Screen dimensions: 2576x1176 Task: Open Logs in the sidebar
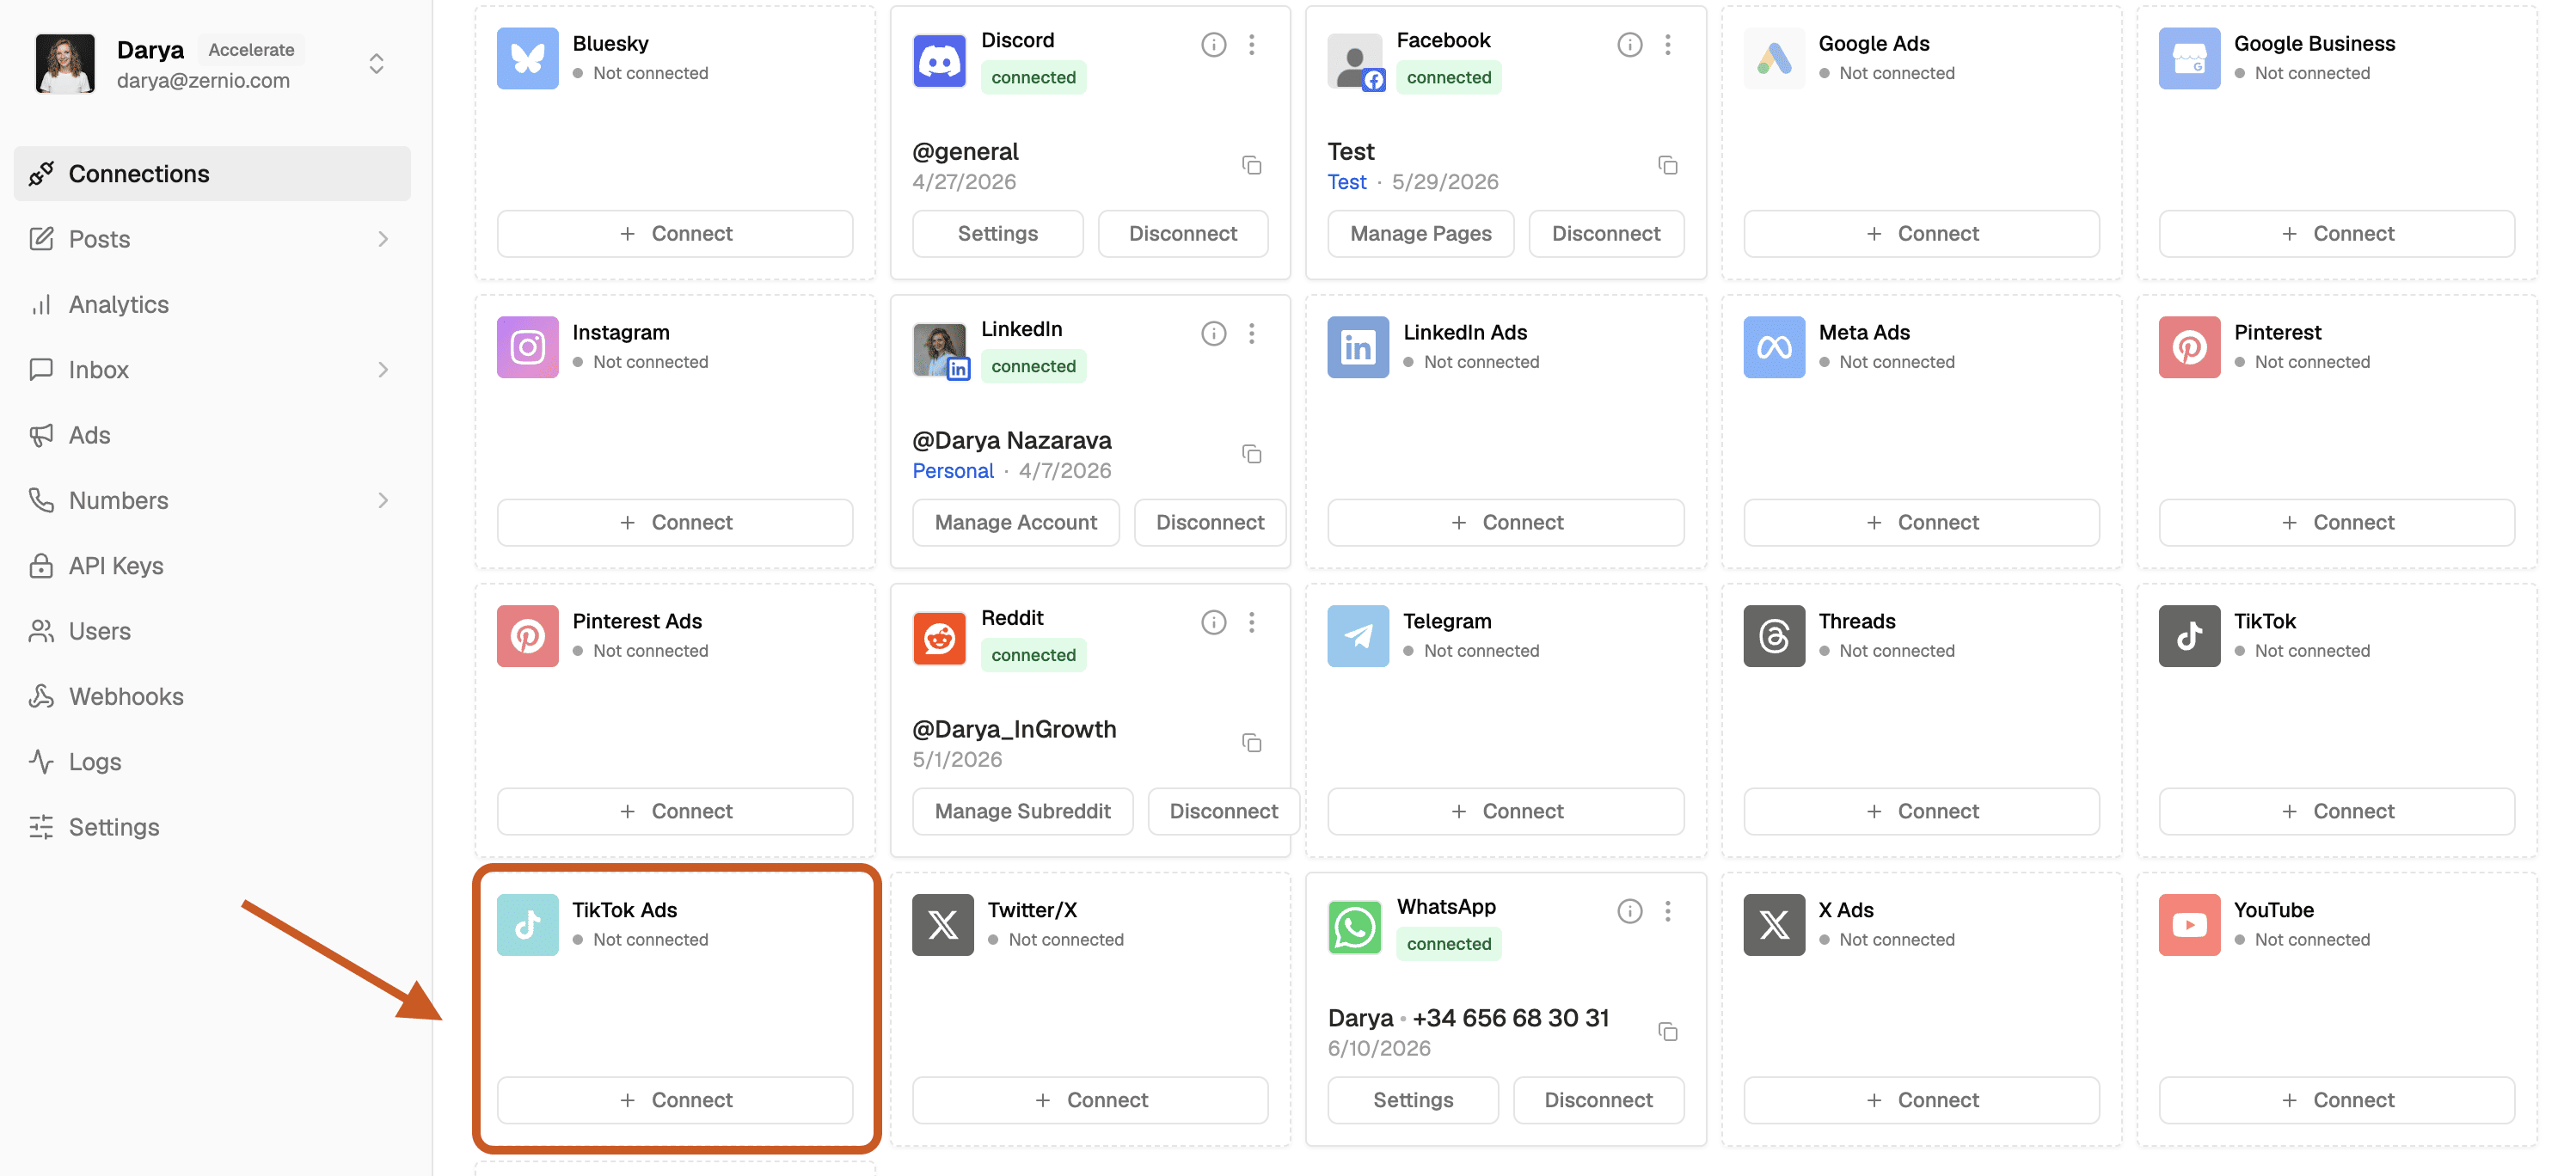pyautogui.click(x=212, y=762)
